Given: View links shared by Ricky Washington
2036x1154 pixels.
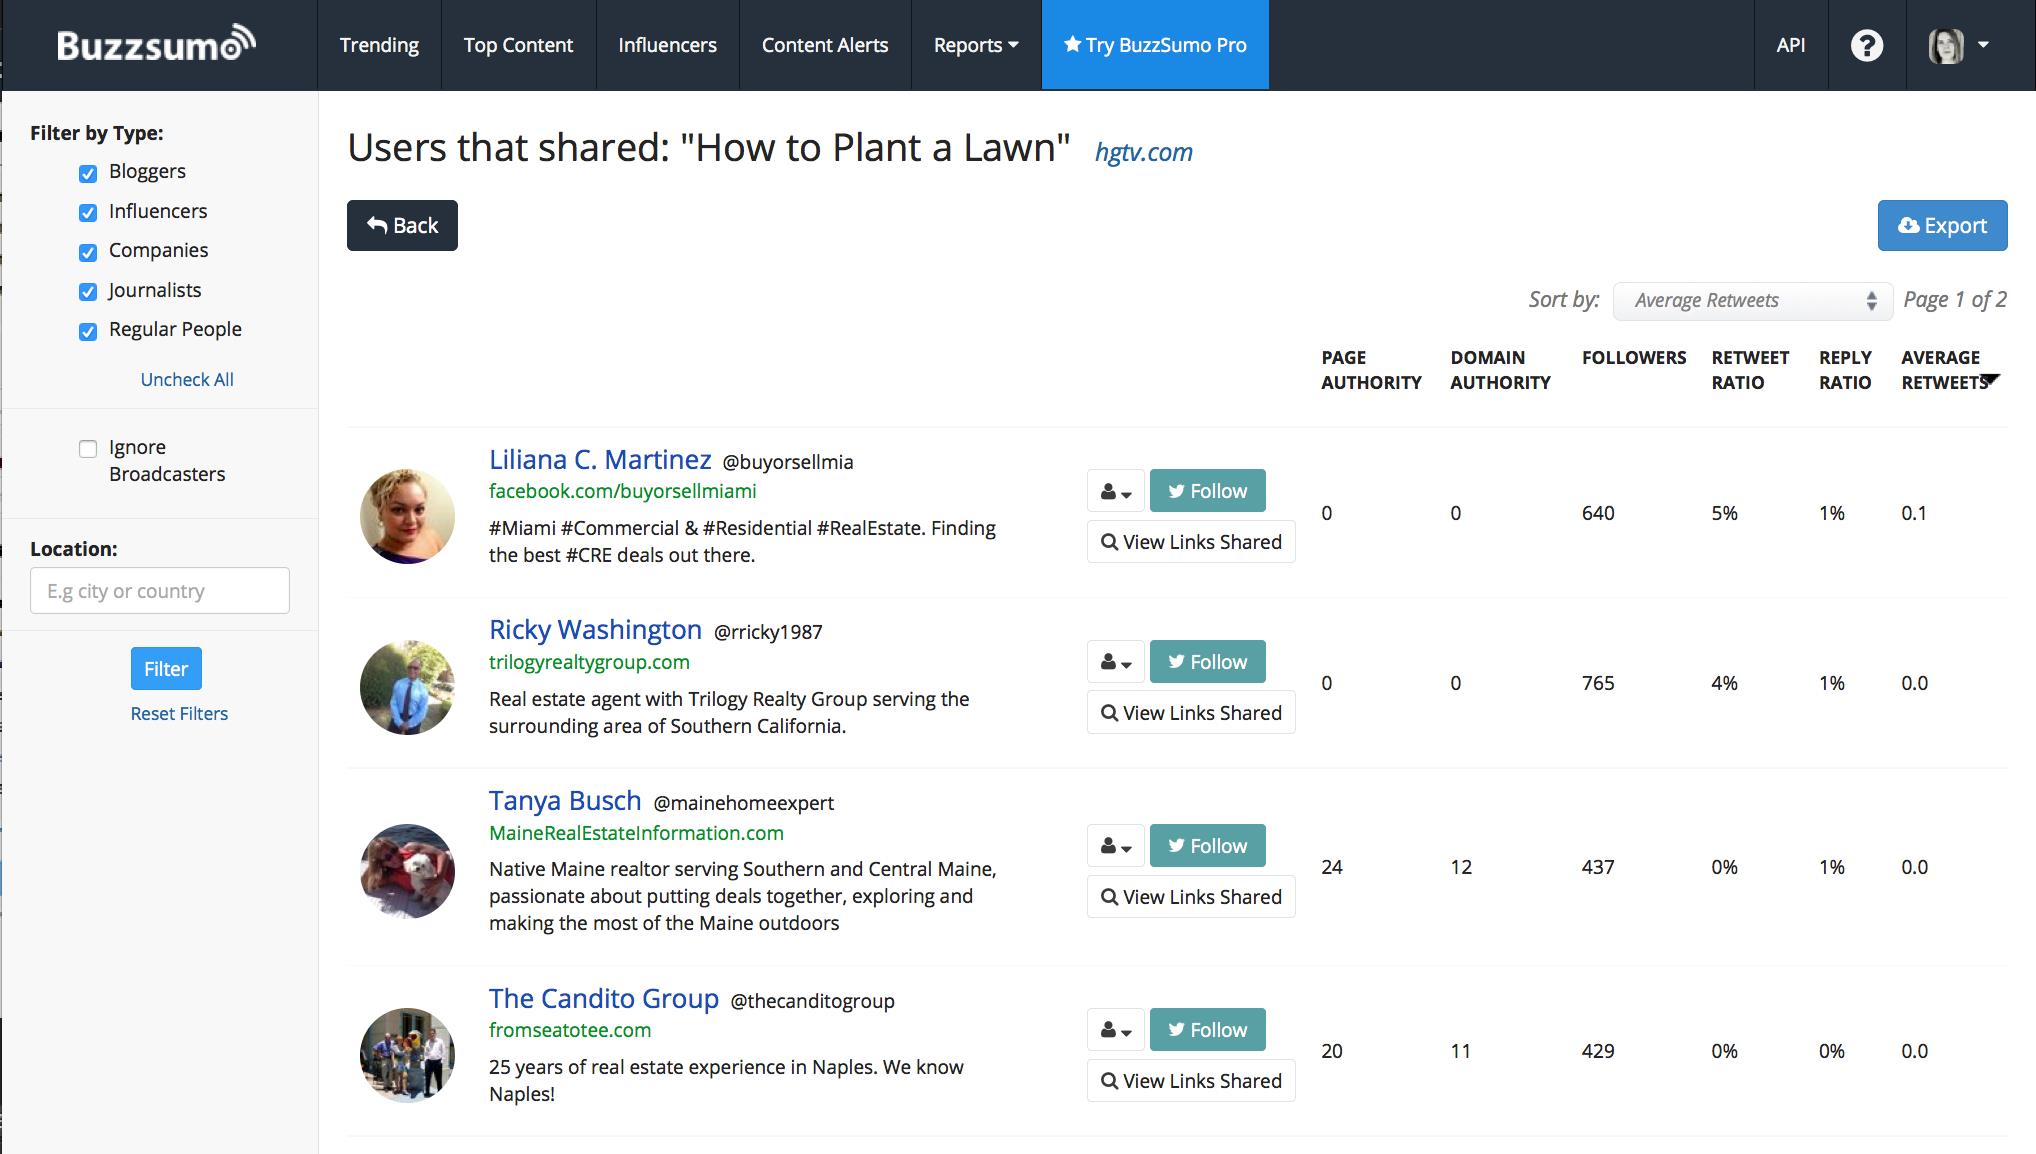Looking at the screenshot, I should coord(1191,713).
